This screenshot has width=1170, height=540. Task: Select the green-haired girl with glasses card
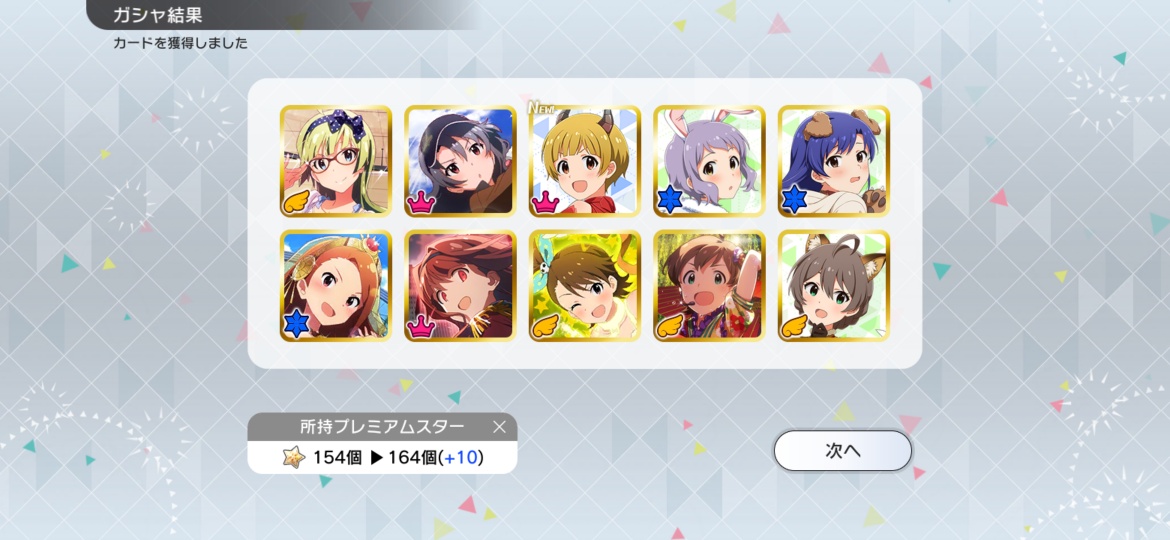click(336, 161)
